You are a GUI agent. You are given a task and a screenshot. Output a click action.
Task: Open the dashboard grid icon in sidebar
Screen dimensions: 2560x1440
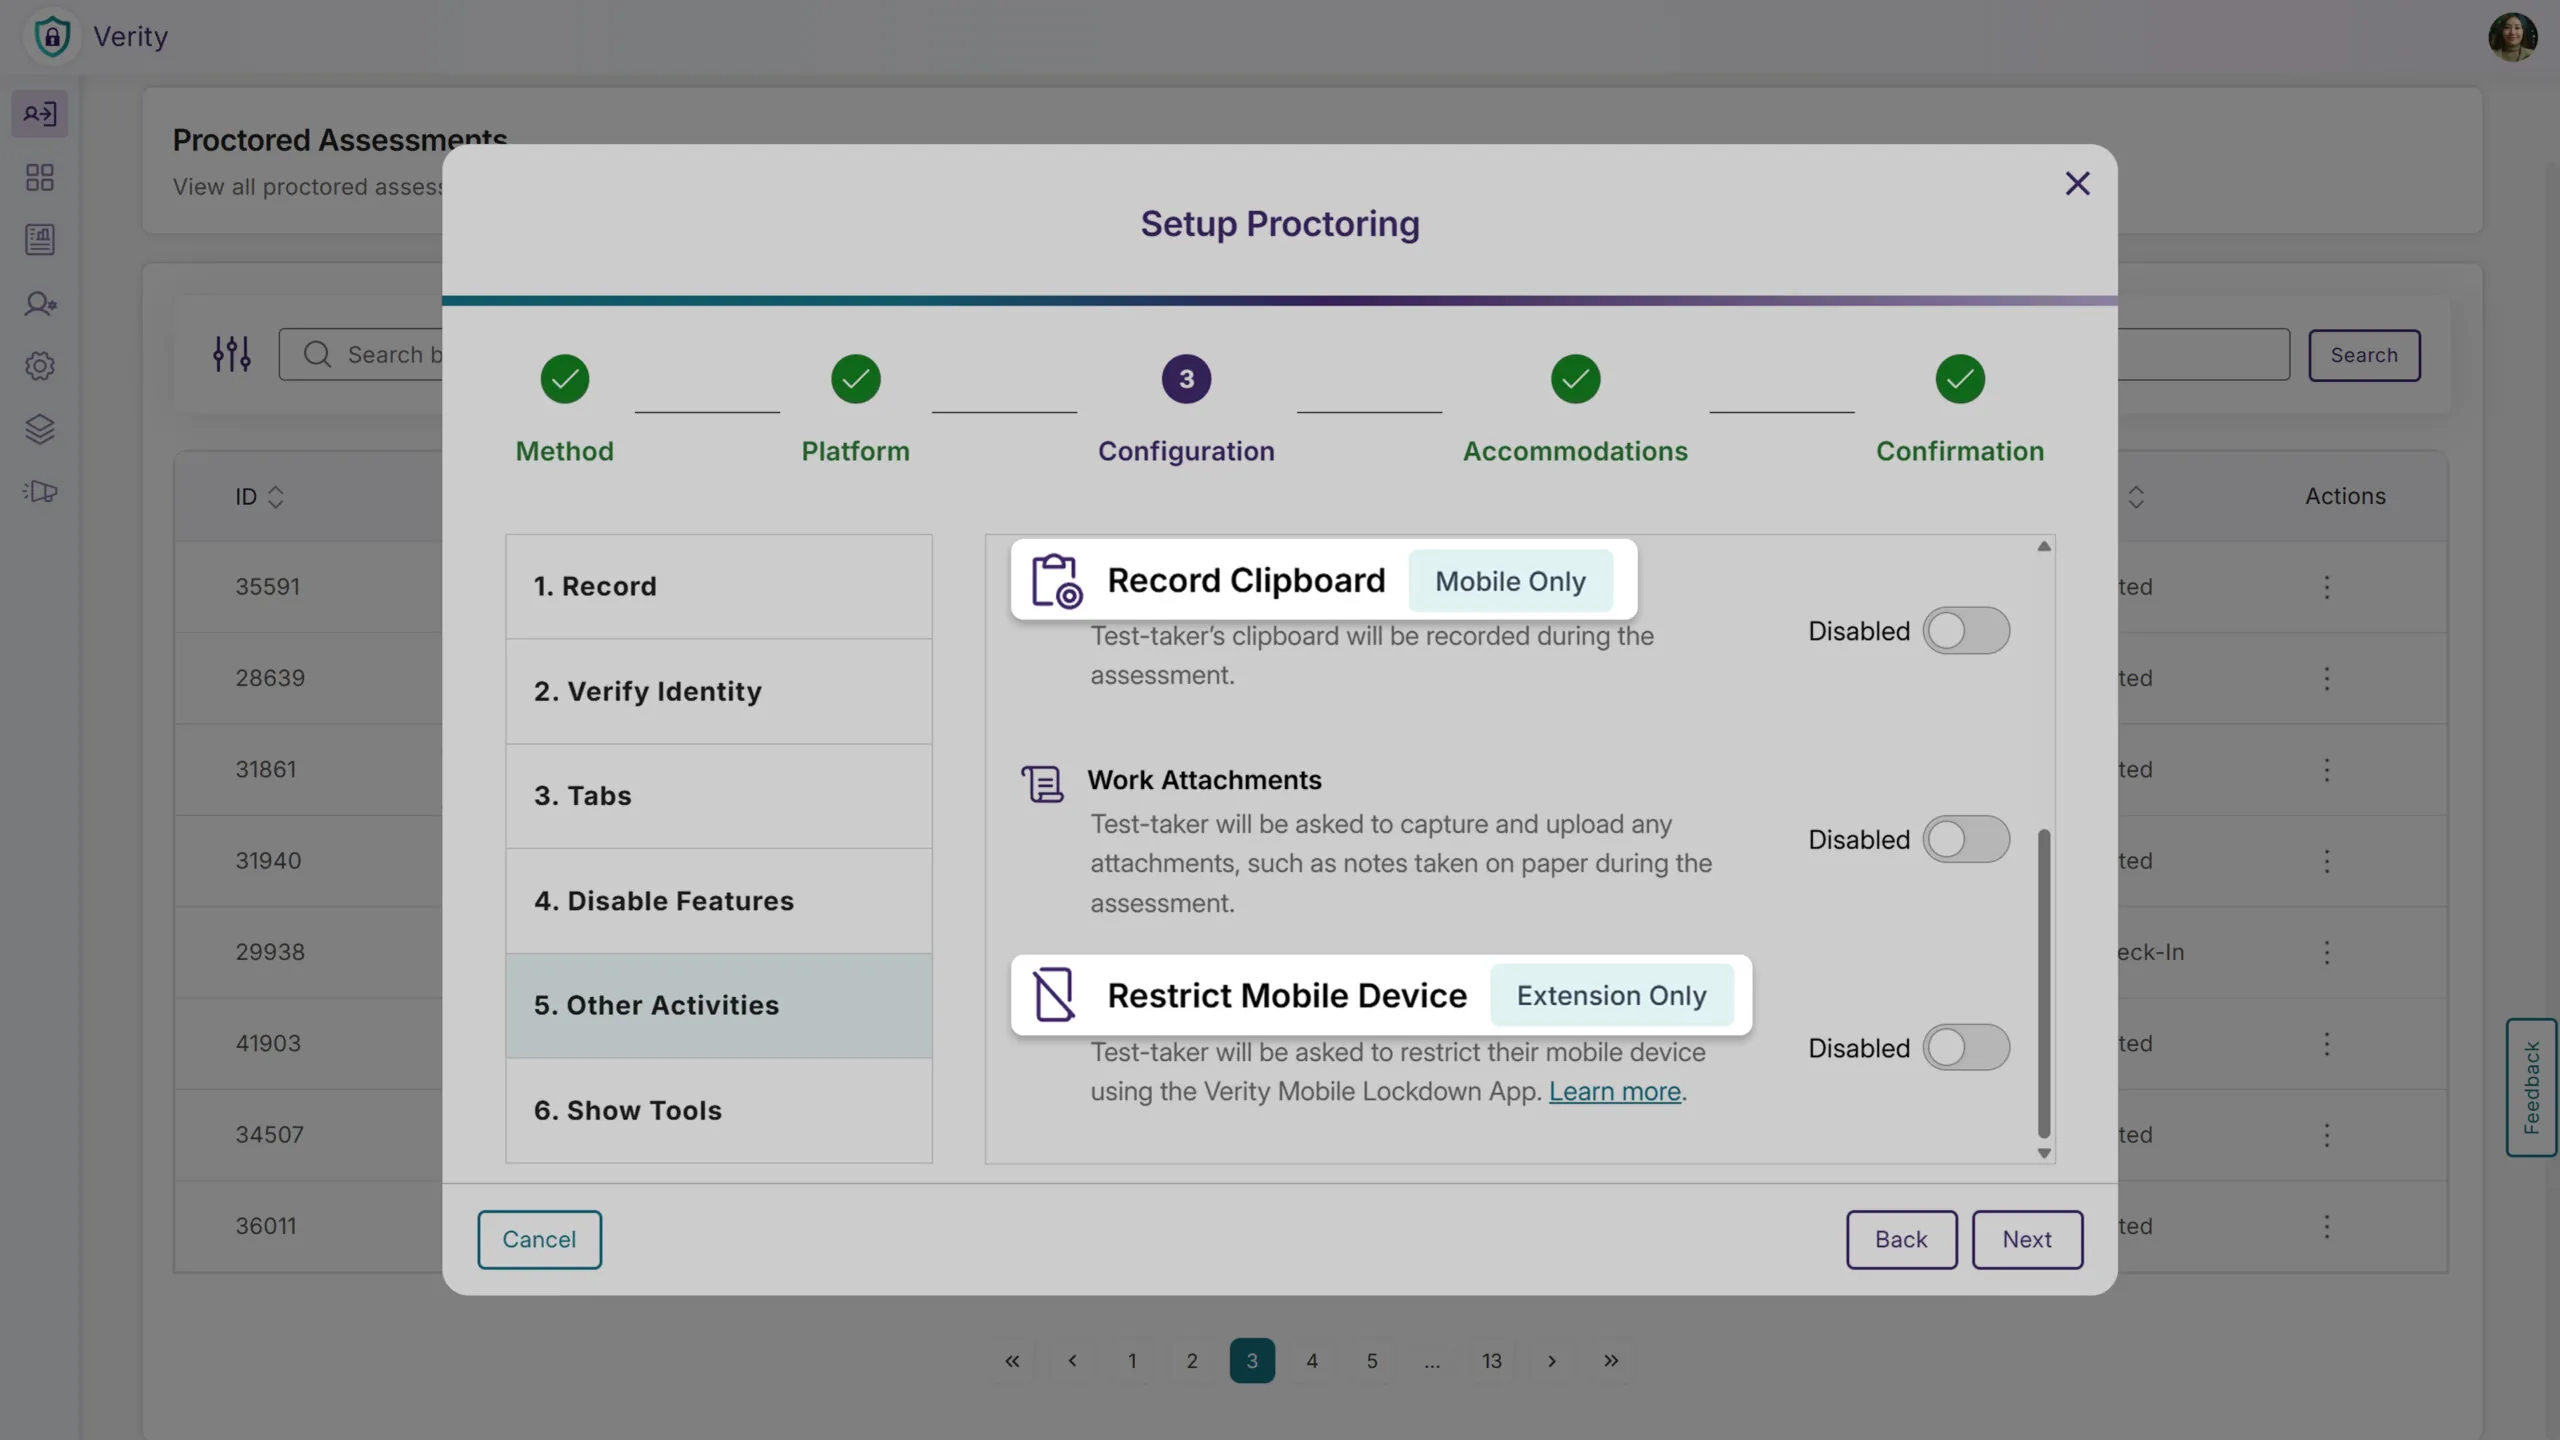point(40,177)
